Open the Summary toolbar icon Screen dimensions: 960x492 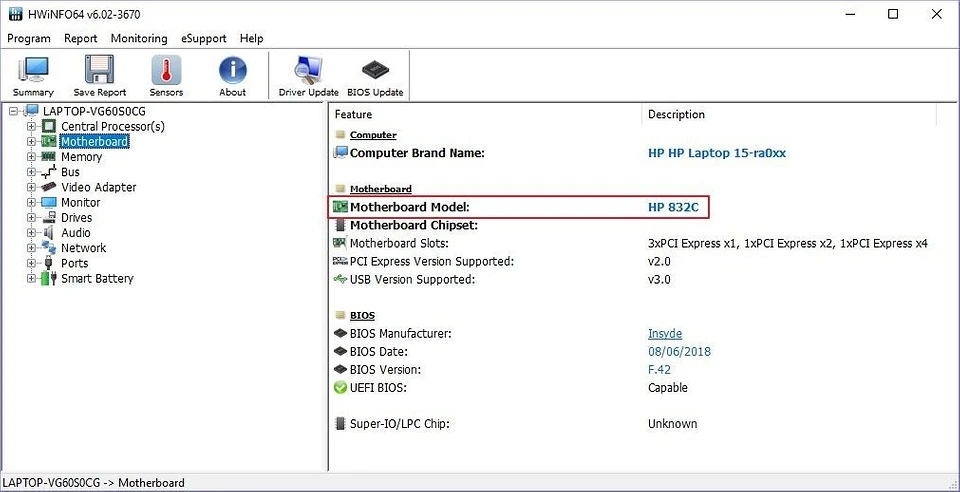click(x=33, y=76)
